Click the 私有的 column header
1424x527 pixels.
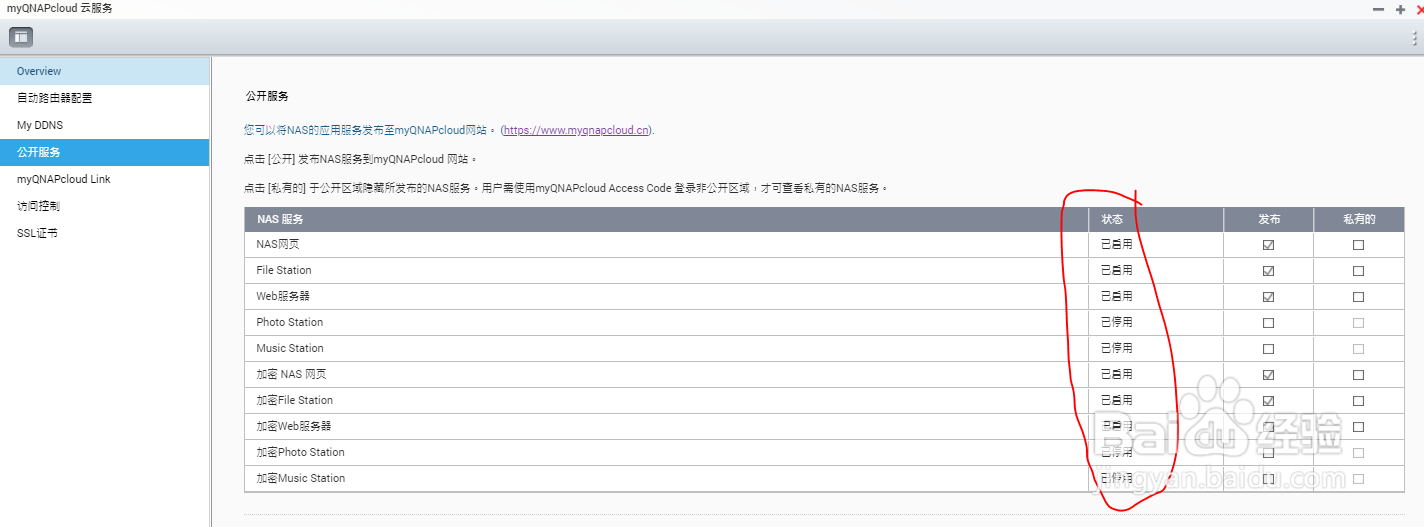[x=1358, y=220]
